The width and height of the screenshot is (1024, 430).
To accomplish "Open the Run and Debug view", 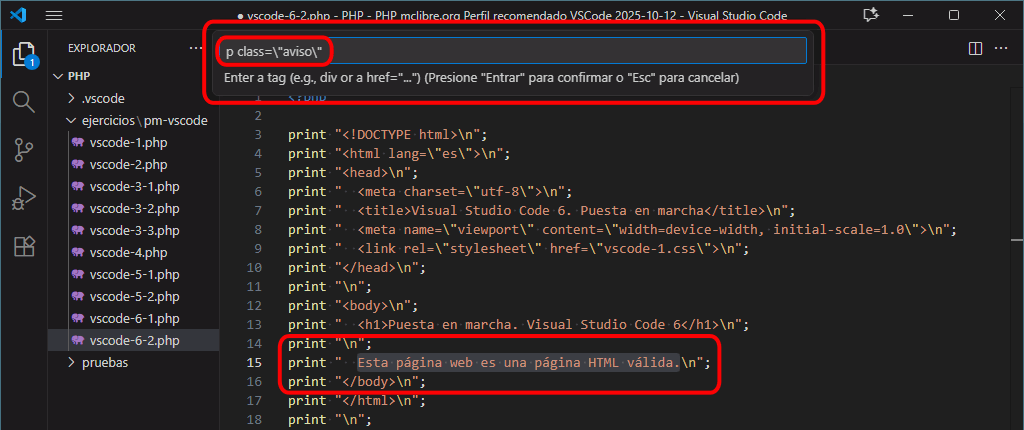I will 23,198.
